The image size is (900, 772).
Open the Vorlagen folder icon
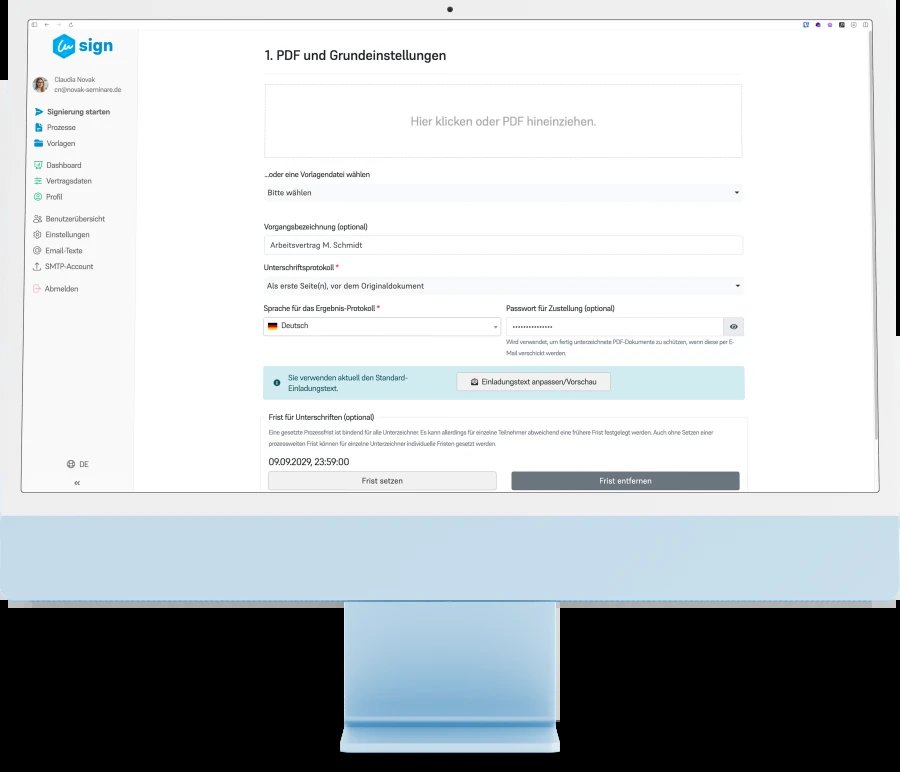38,143
